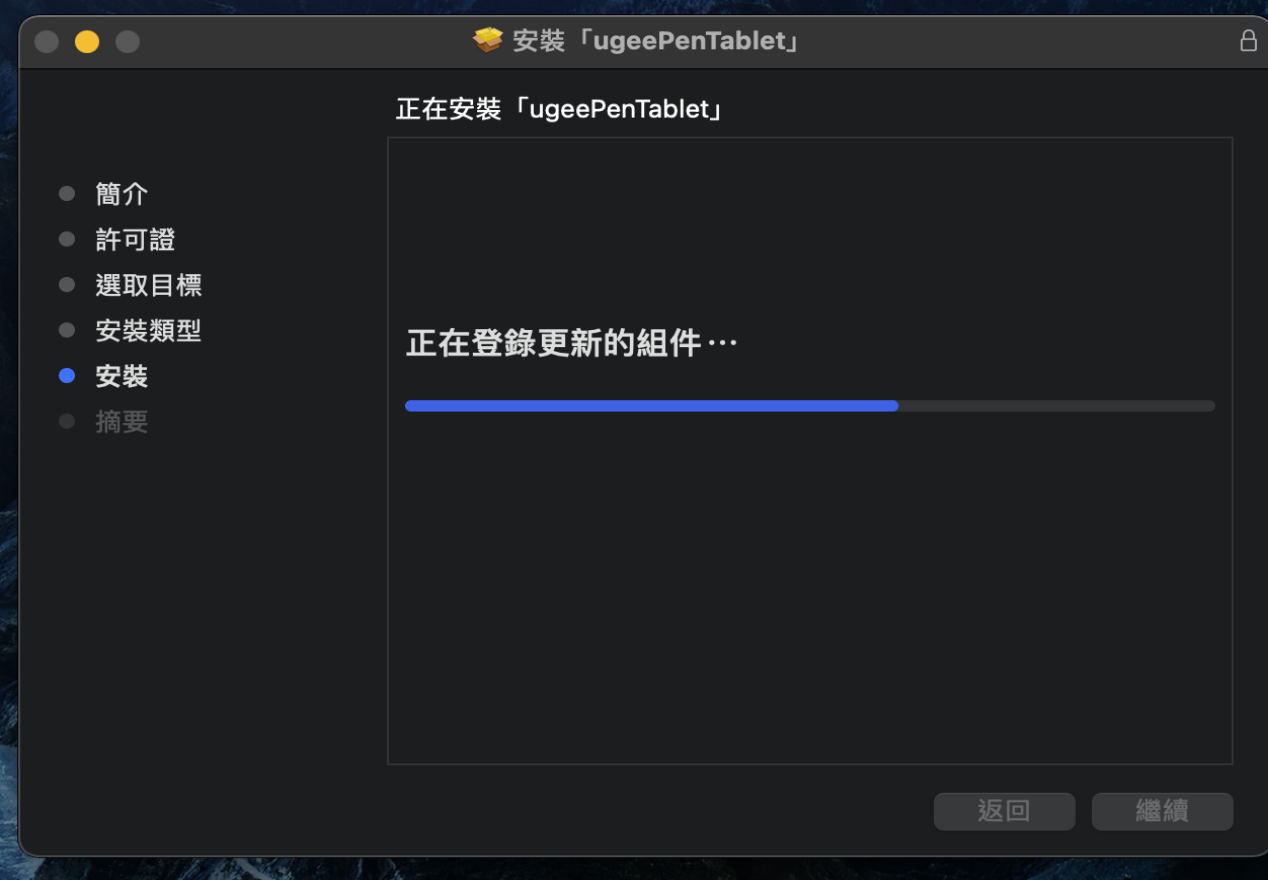
Task: Click the 繼續 button
Action: click(x=1162, y=811)
